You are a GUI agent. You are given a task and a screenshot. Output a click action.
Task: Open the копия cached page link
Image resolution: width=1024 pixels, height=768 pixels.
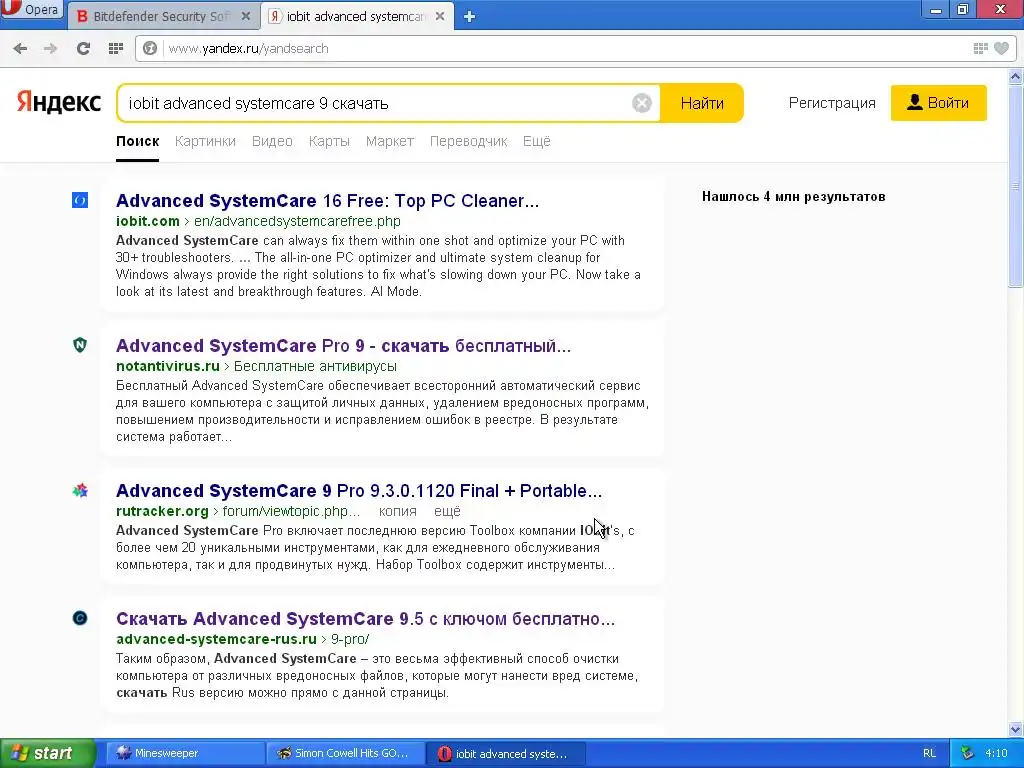point(398,511)
